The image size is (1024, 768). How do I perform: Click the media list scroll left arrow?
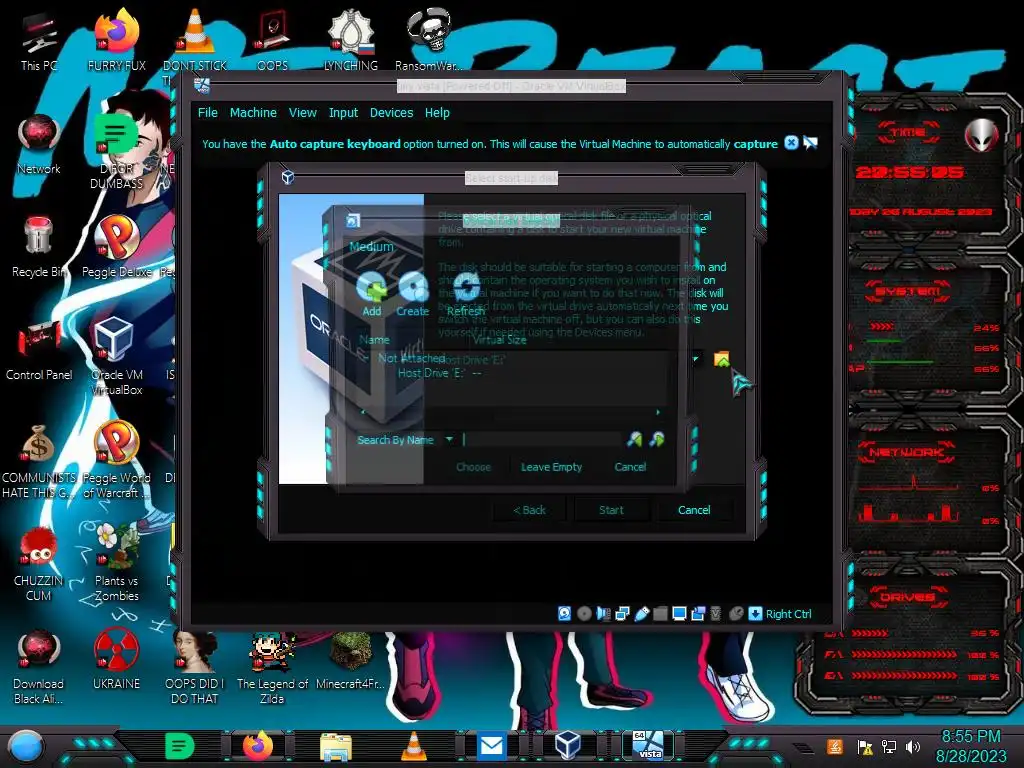pos(363,412)
